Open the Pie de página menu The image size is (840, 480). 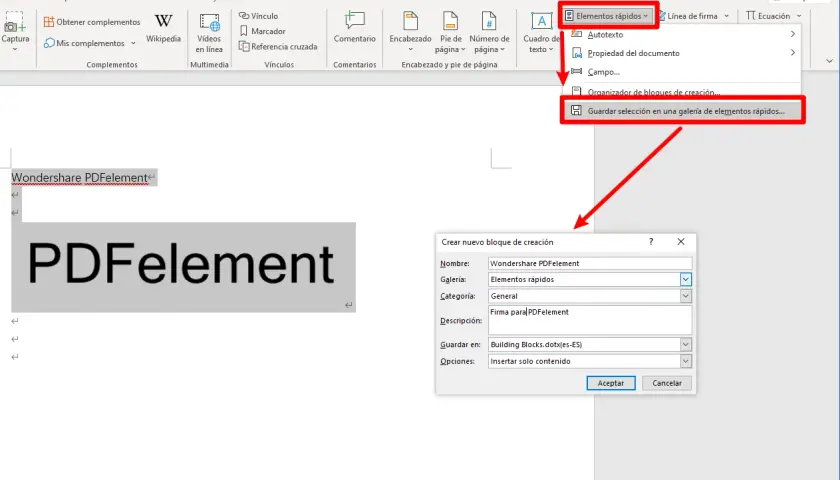click(450, 33)
